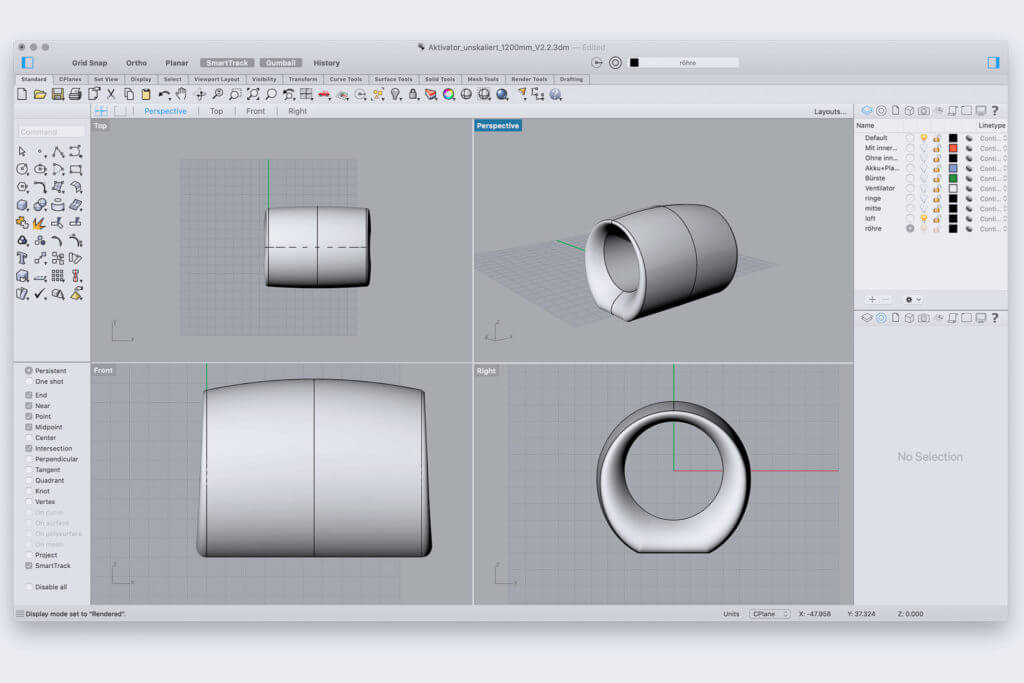
Task: Click the layers icon in lower right panel
Action: [x=867, y=318]
